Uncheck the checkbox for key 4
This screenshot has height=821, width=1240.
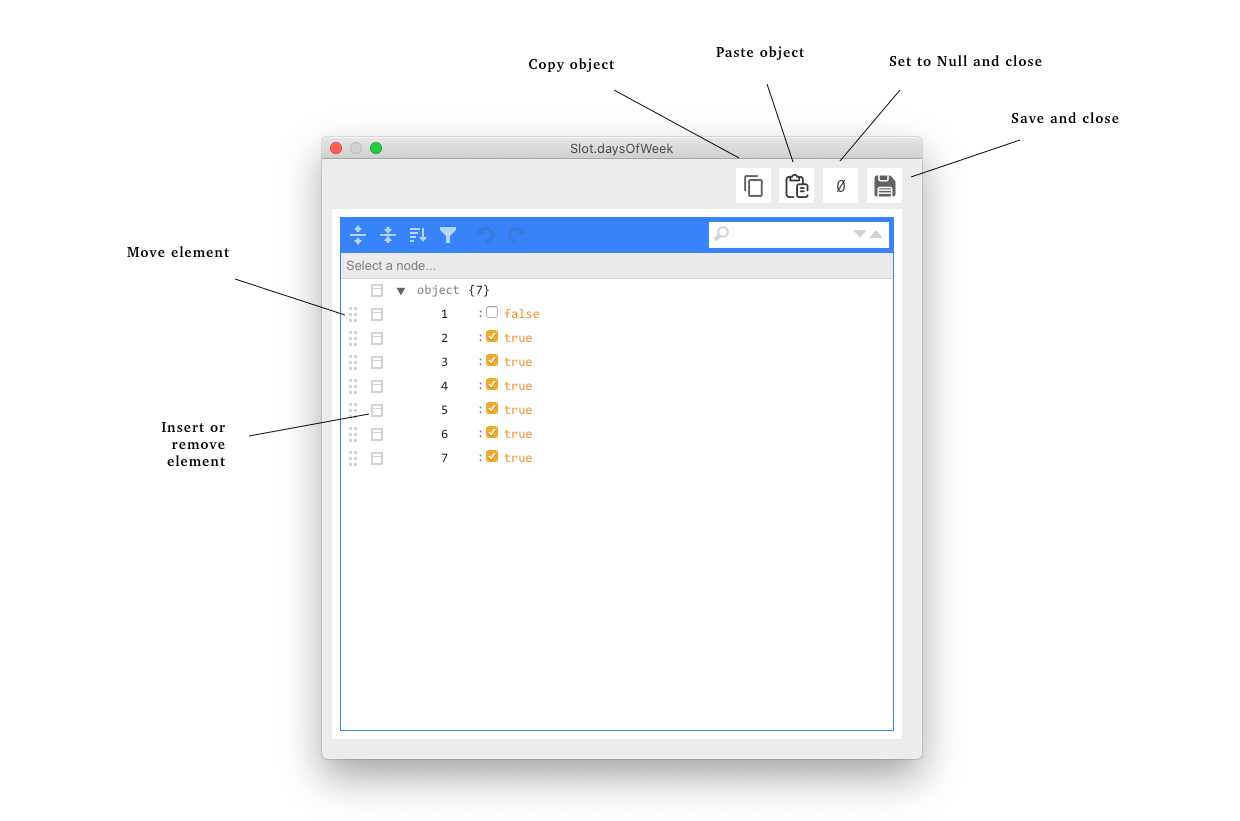(x=492, y=384)
